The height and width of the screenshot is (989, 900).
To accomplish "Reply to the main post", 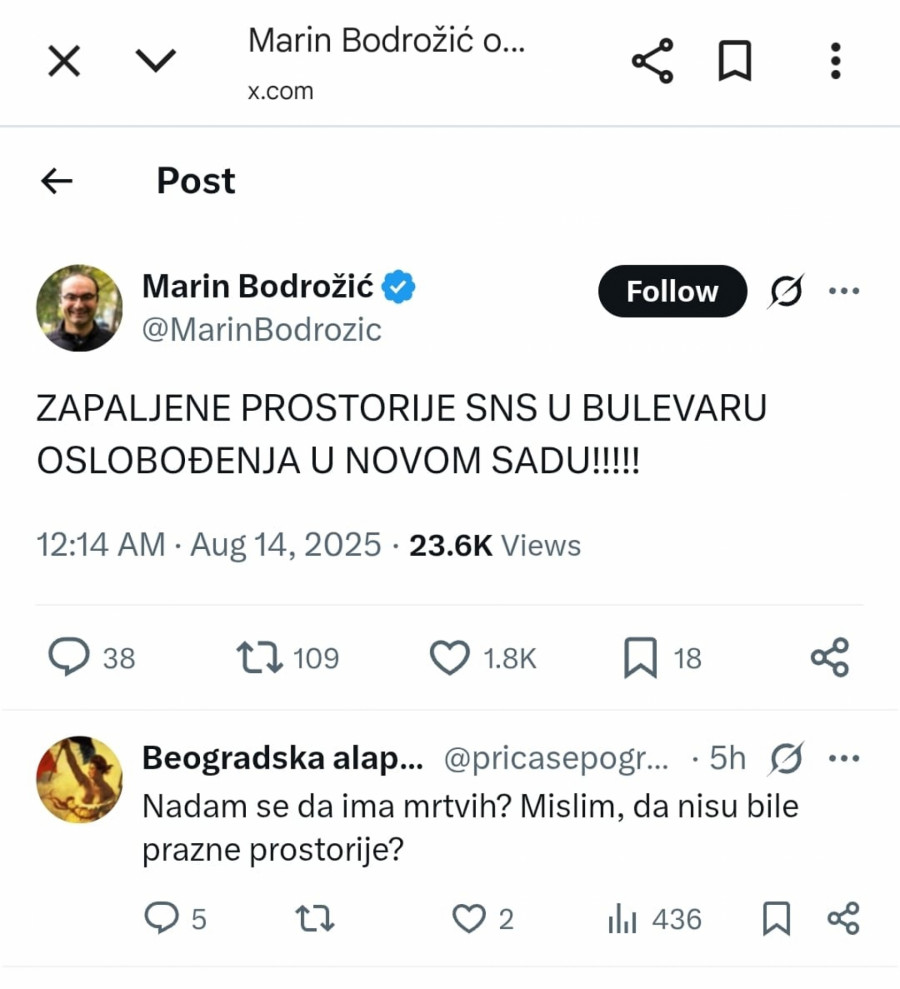I will click(69, 658).
